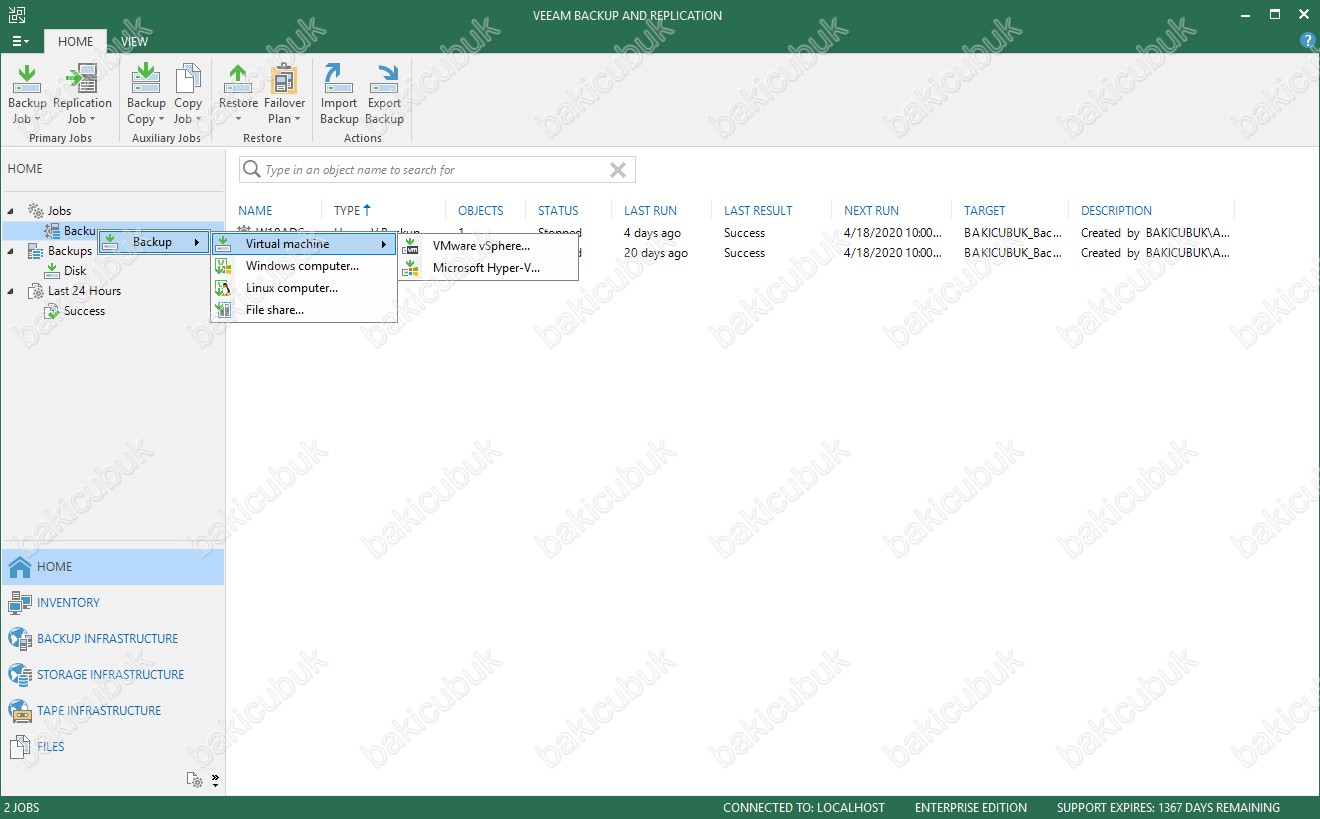The width and height of the screenshot is (1320, 819).
Task: Click 'ENTERPRISE EDITION' in status bar
Action: pyautogui.click(x=971, y=808)
